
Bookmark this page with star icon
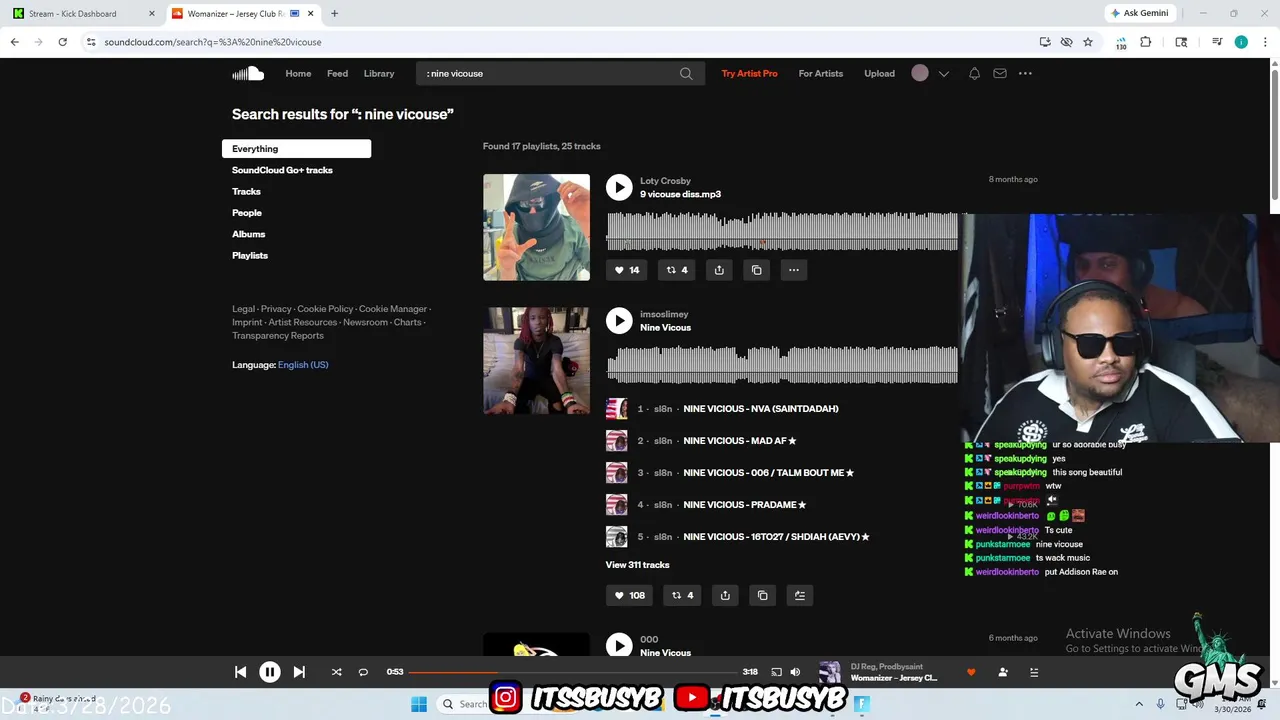tap(1088, 42)
